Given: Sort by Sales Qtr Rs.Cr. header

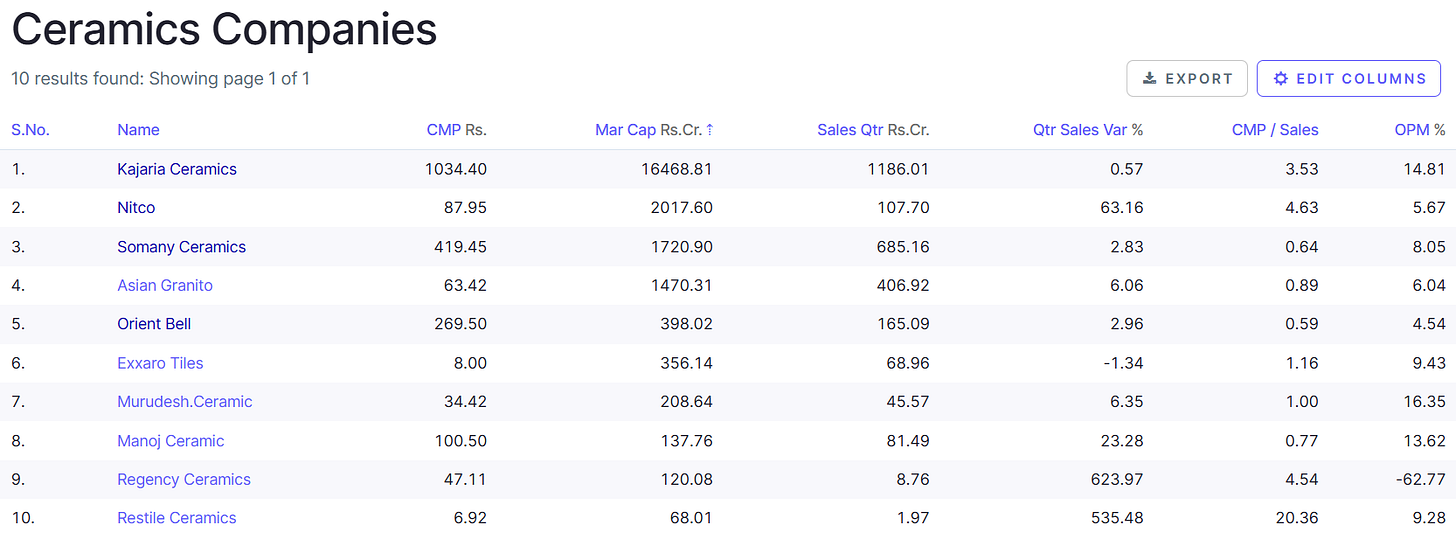Looking at the screenshot, I should click(873, 130).
